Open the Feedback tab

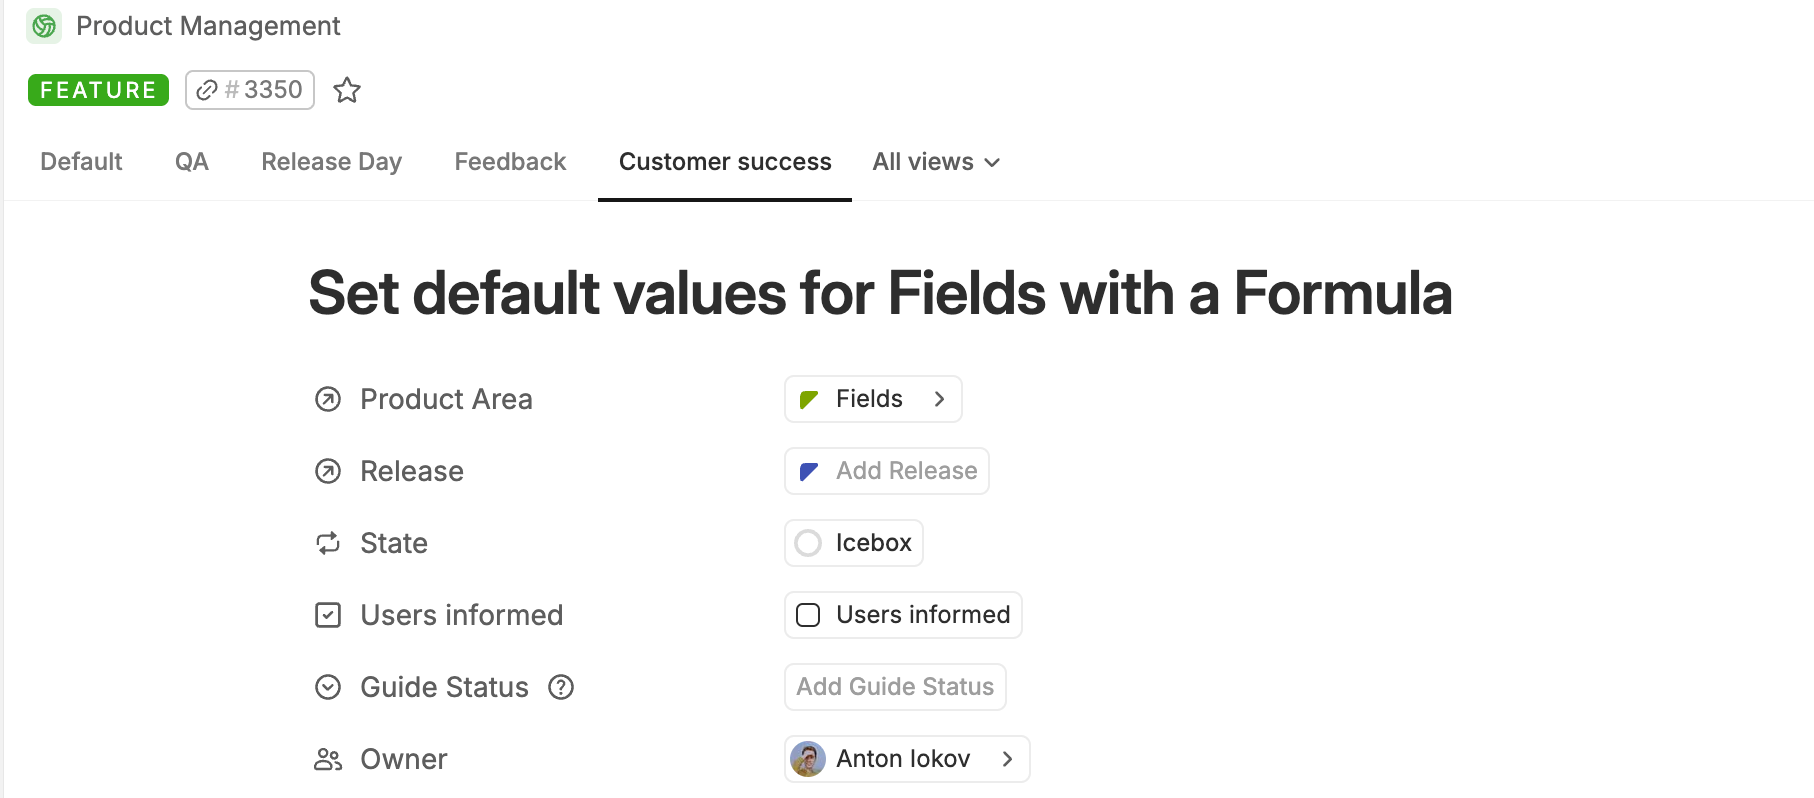510,162
